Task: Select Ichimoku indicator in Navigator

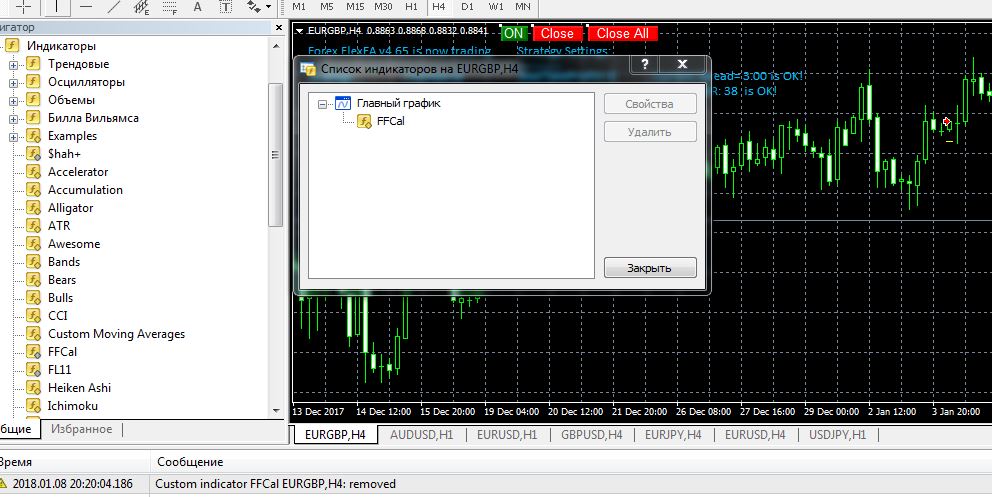Action: [73, 406]
